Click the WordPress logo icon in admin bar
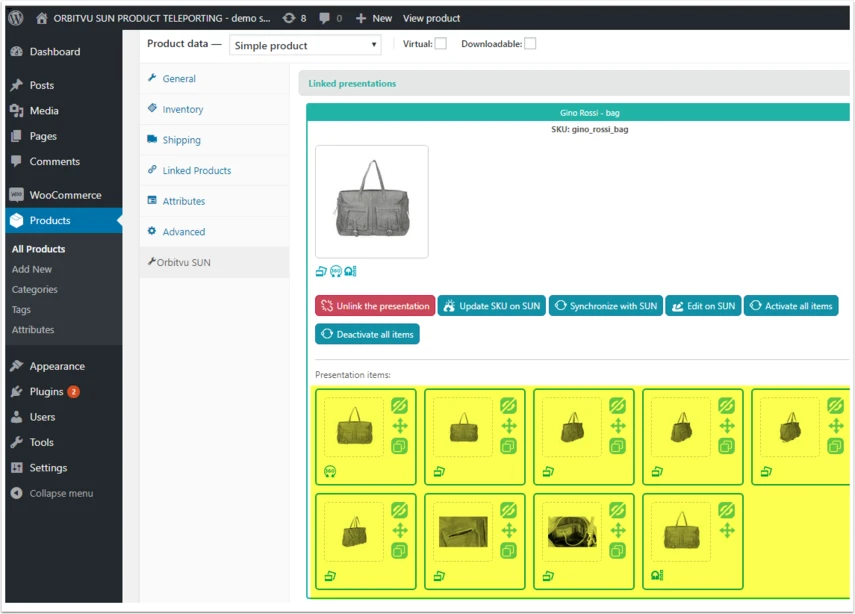The height and width of the screenshot is (614, 855). [16, 18]
